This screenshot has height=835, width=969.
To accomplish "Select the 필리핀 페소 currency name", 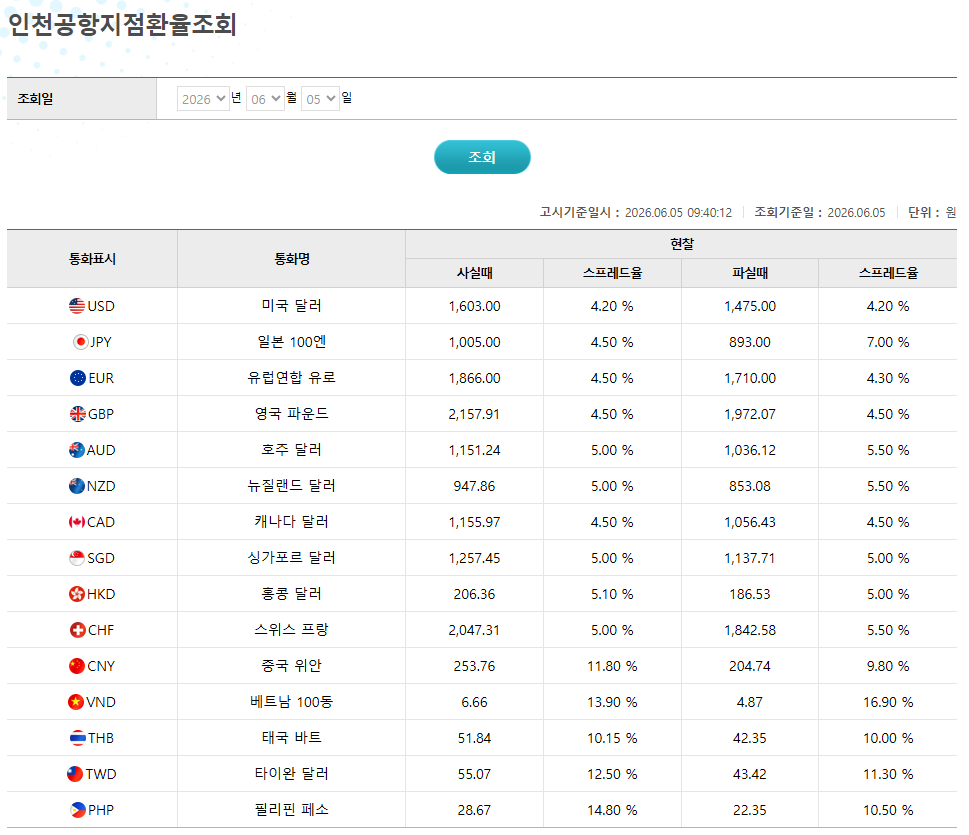I will coord(292,810).
